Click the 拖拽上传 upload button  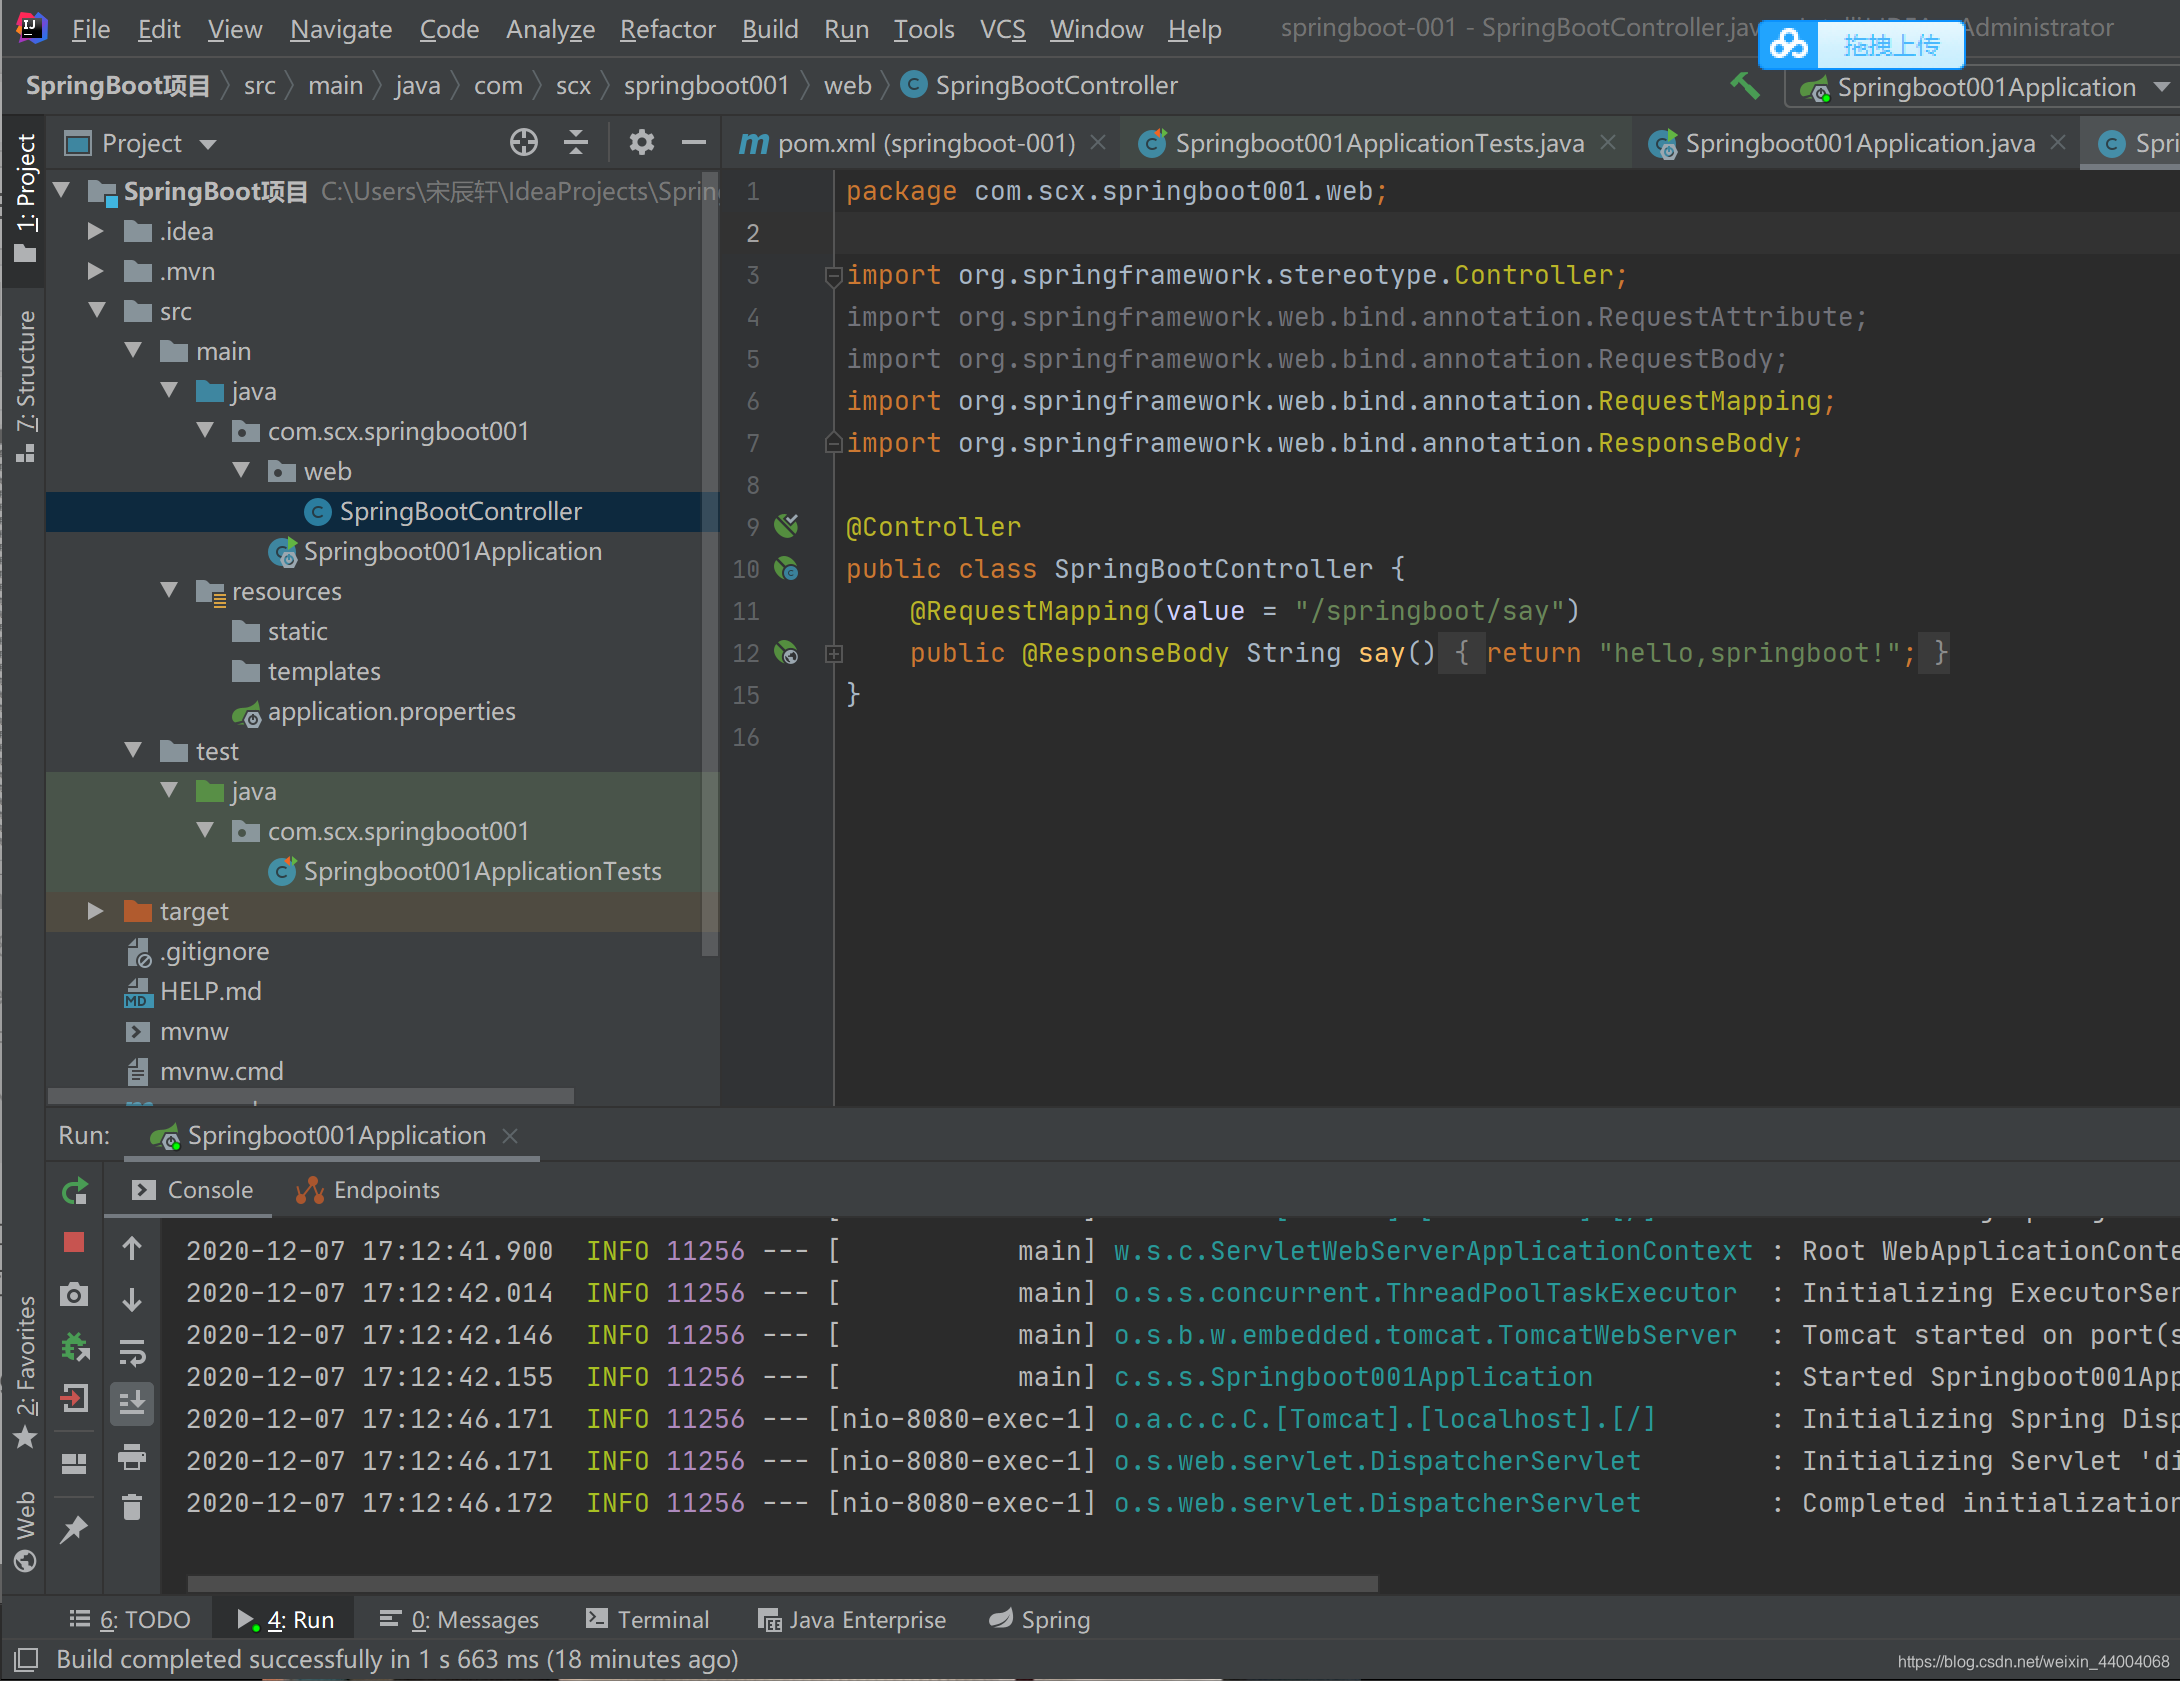[1891, 45]
